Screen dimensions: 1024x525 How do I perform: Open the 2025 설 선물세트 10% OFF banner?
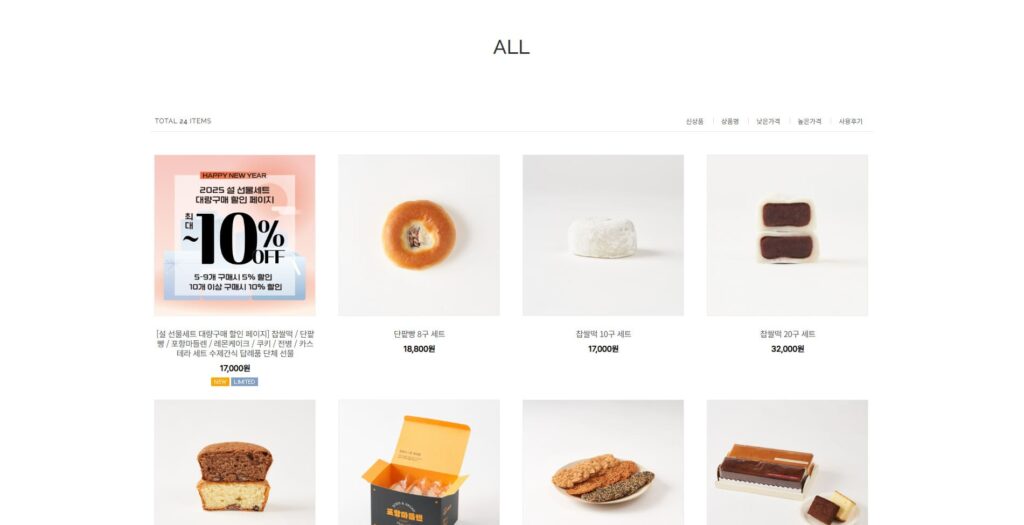pyautogui.click(x=234, y=235)
